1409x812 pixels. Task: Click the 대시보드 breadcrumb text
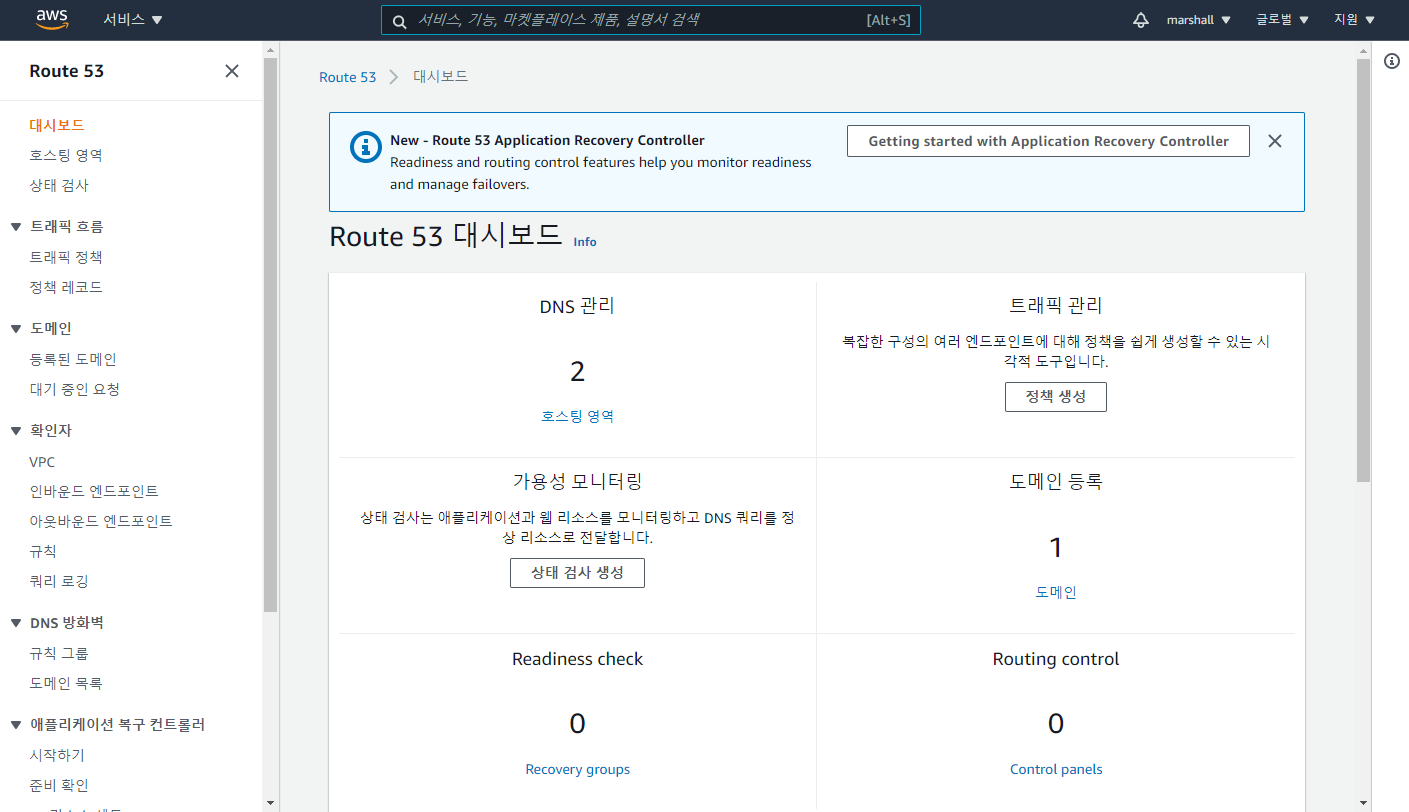coord(440,77)
